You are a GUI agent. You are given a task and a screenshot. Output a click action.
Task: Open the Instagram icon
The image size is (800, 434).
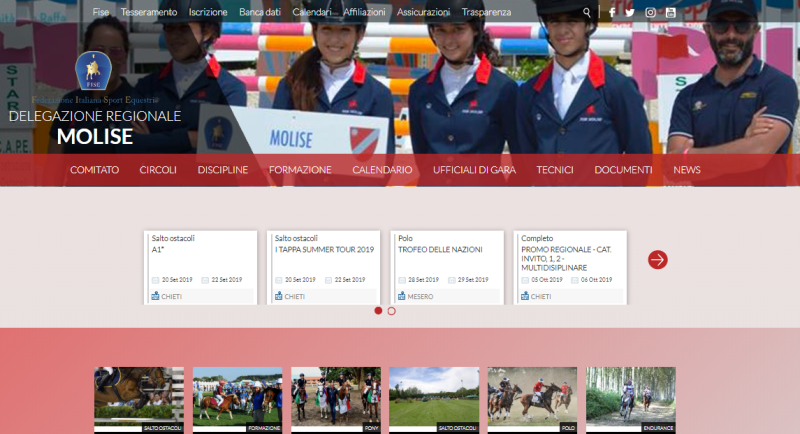coord(651,13)
